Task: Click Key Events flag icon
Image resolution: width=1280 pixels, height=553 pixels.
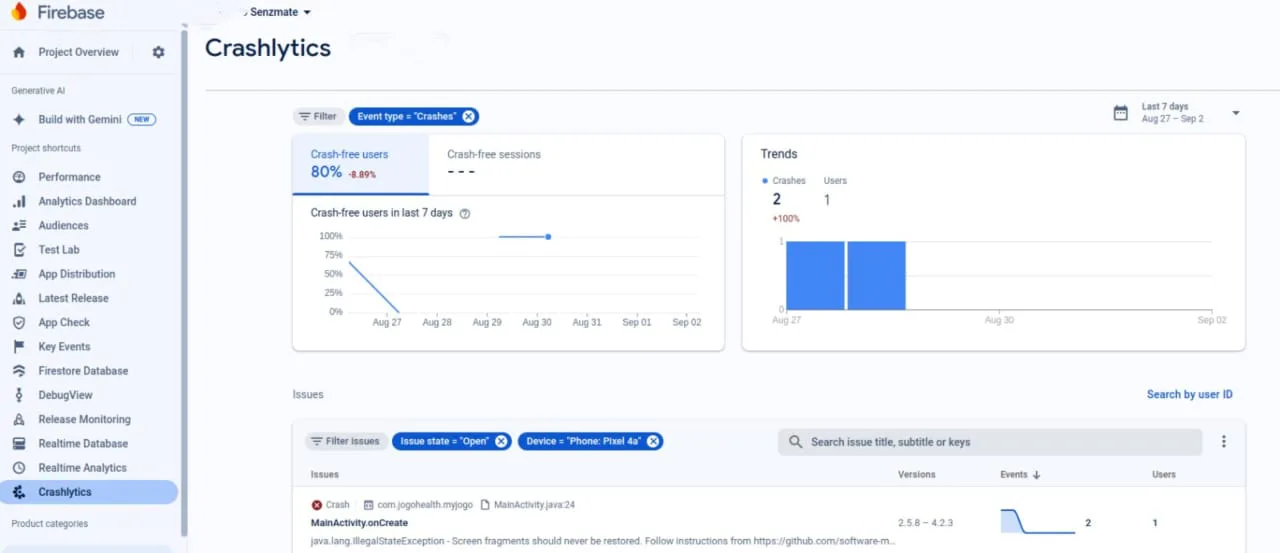Action: (19, 347)
